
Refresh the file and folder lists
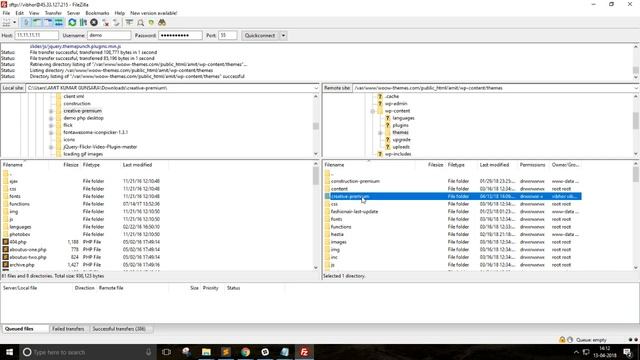(x=72, y=22)
